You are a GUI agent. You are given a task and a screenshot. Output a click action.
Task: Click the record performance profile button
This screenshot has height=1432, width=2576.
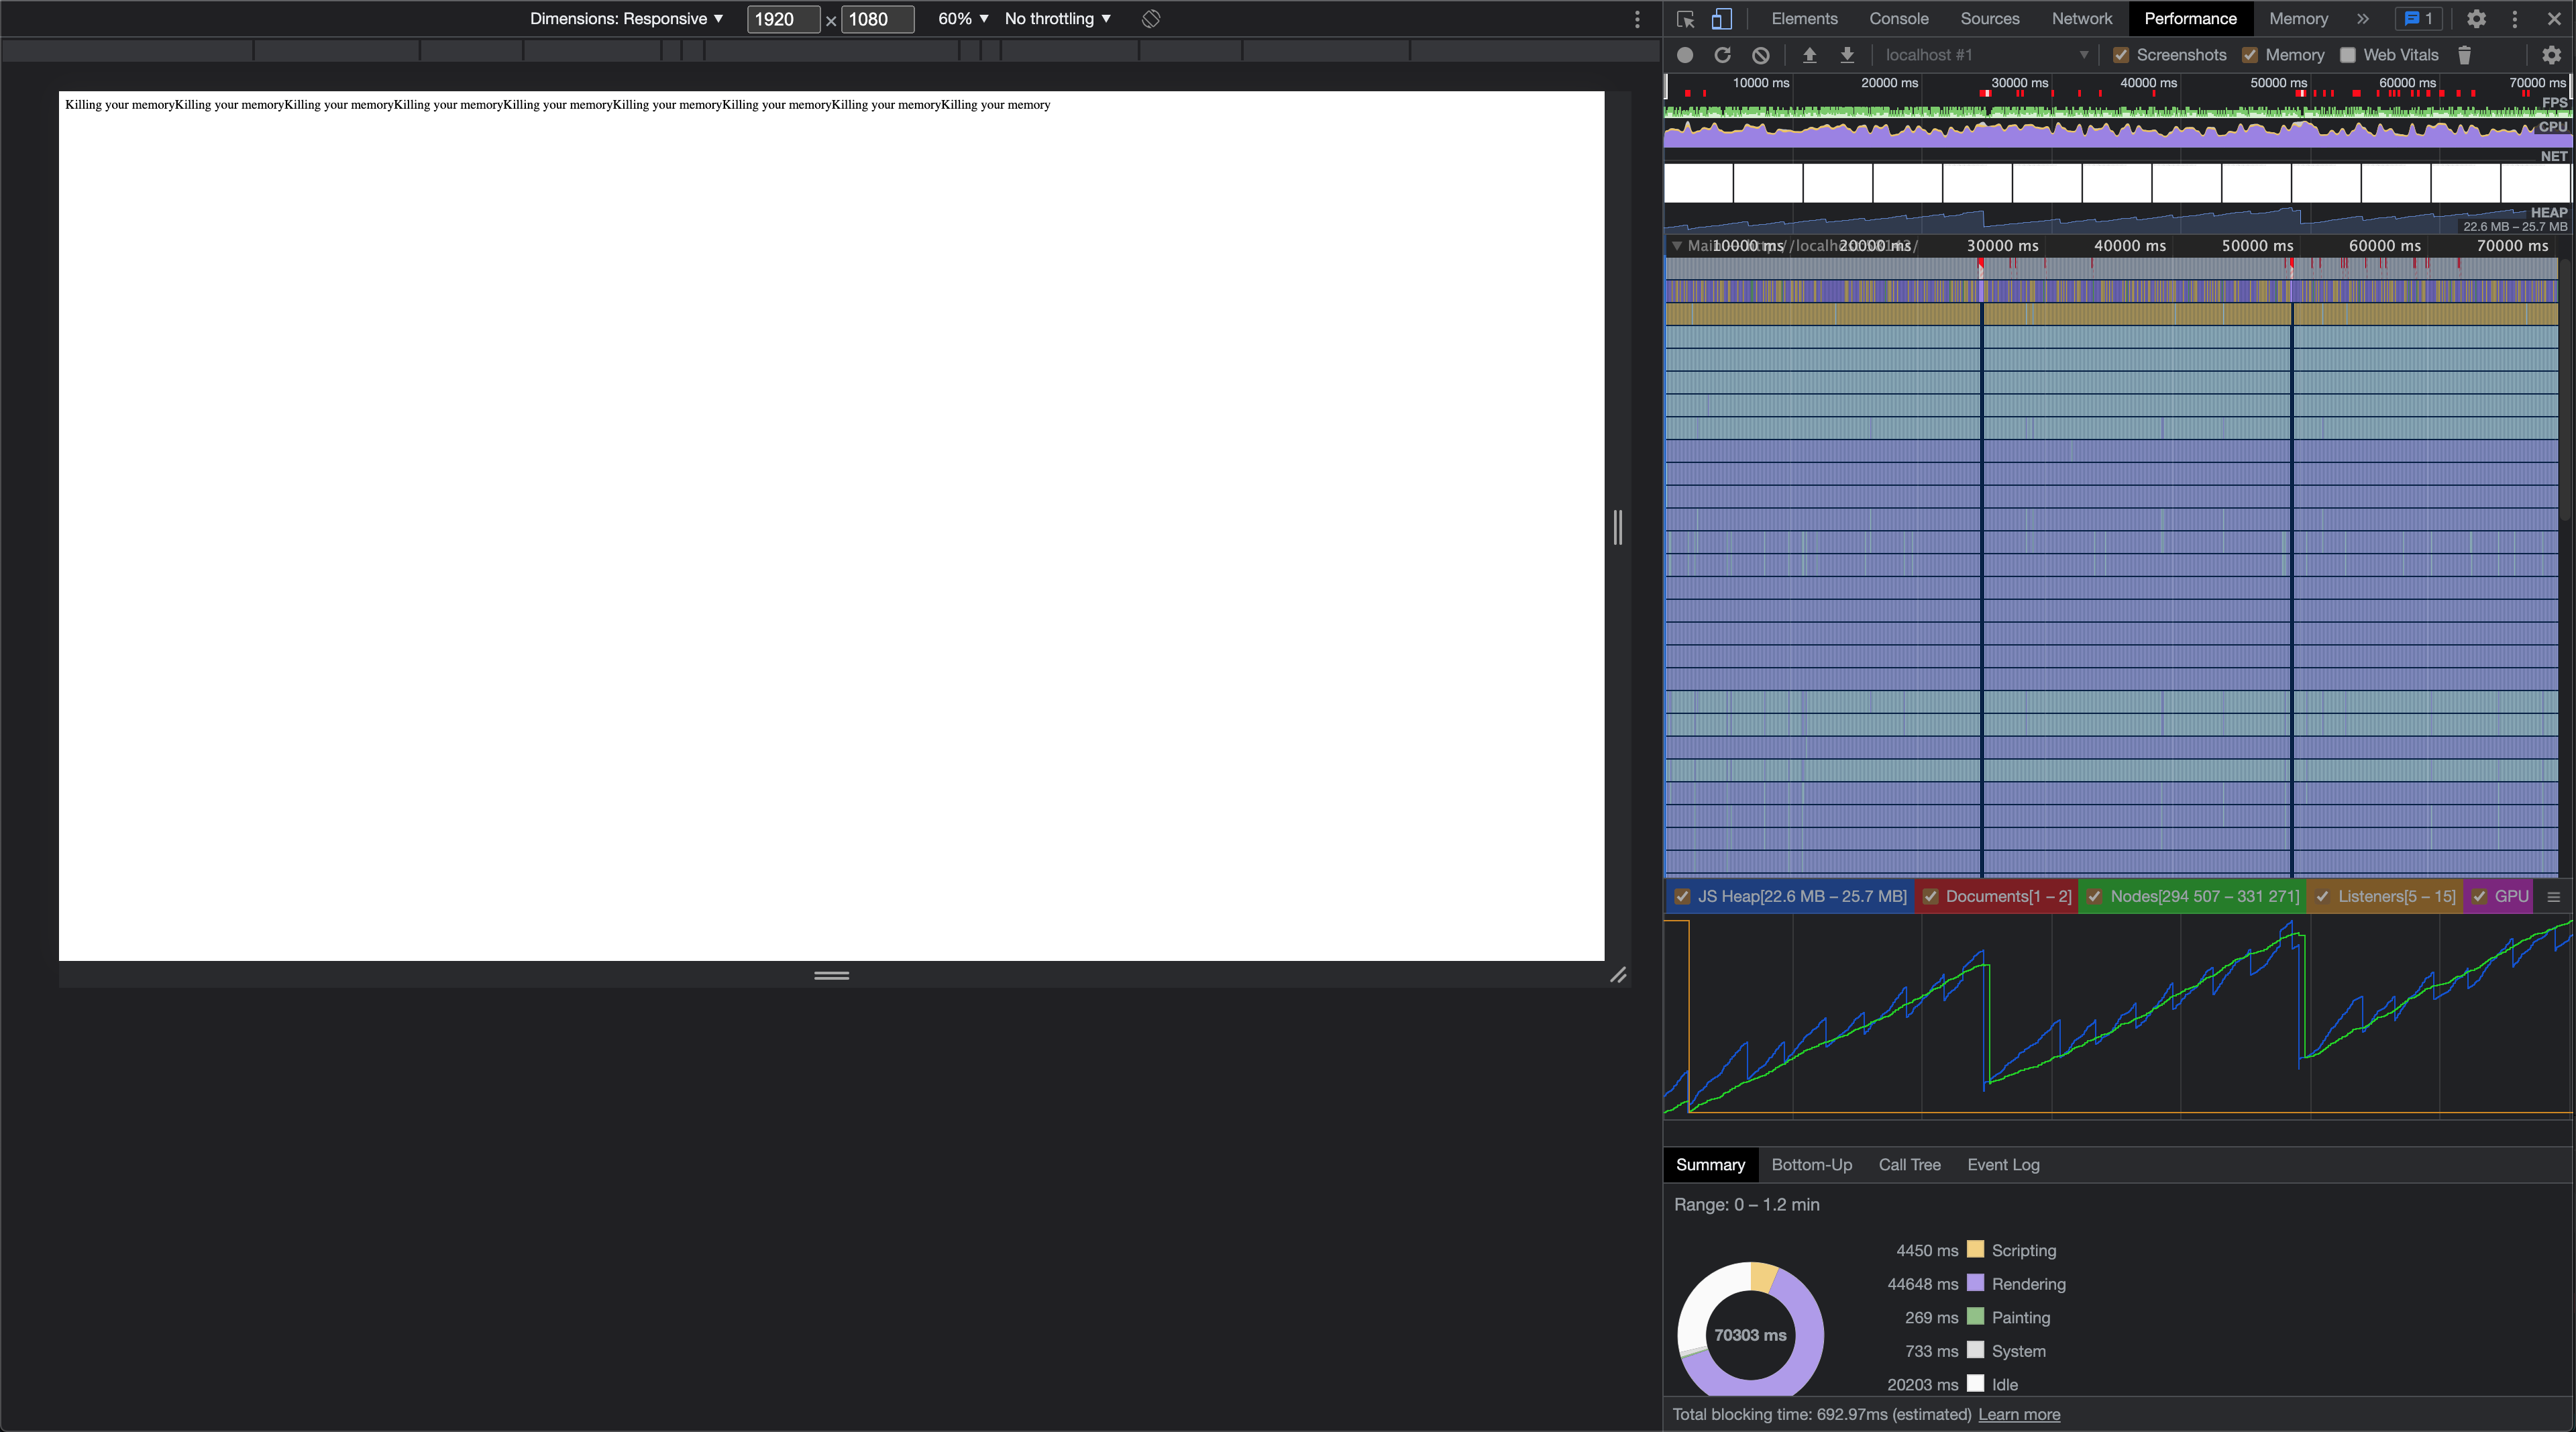1685,55
